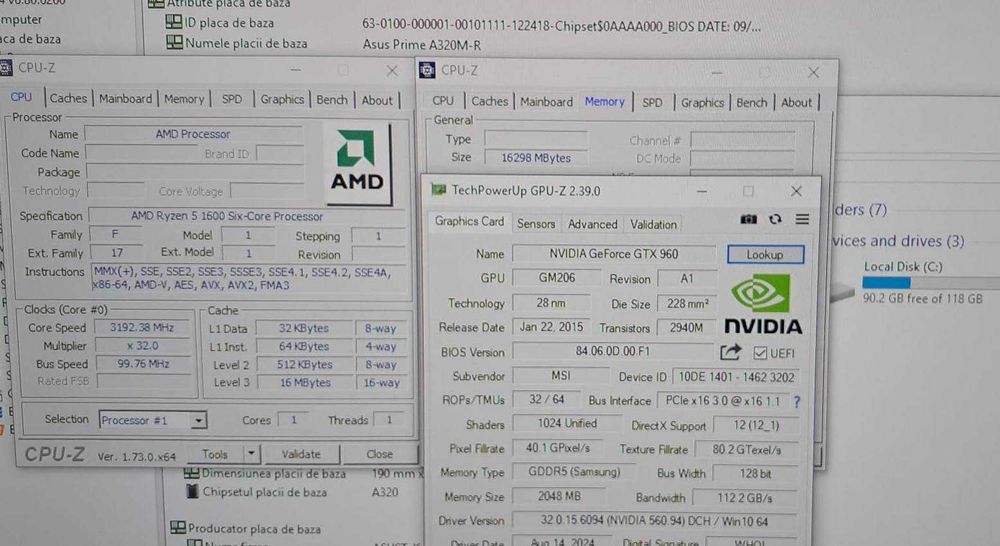The image size is (1000, 546).
Task: Click the Dimensiunea placii de baza icon
Action: point(191,473)
